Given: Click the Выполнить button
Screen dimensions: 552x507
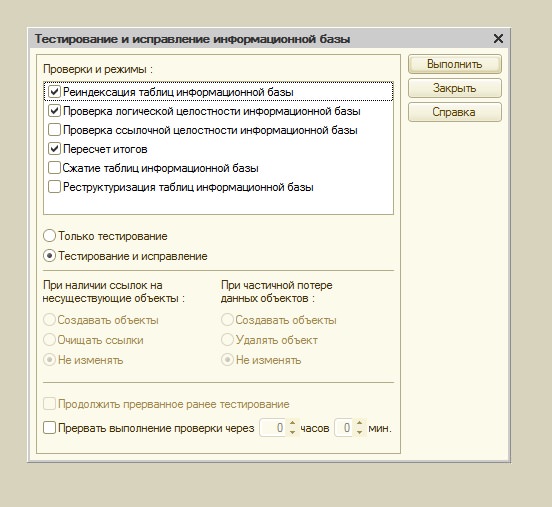Looking at the screenshot, I should pos(454,64).
